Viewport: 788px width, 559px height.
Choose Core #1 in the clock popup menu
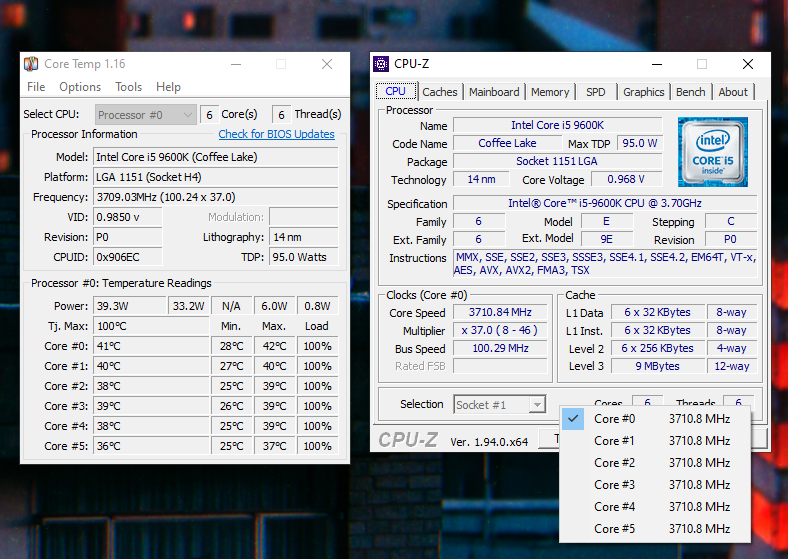(x=655, y=441)
